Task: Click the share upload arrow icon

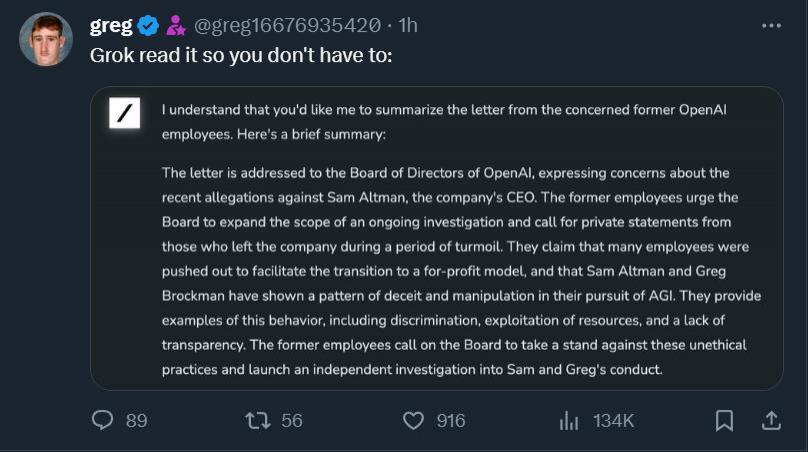Action: (x=771, y=421)
